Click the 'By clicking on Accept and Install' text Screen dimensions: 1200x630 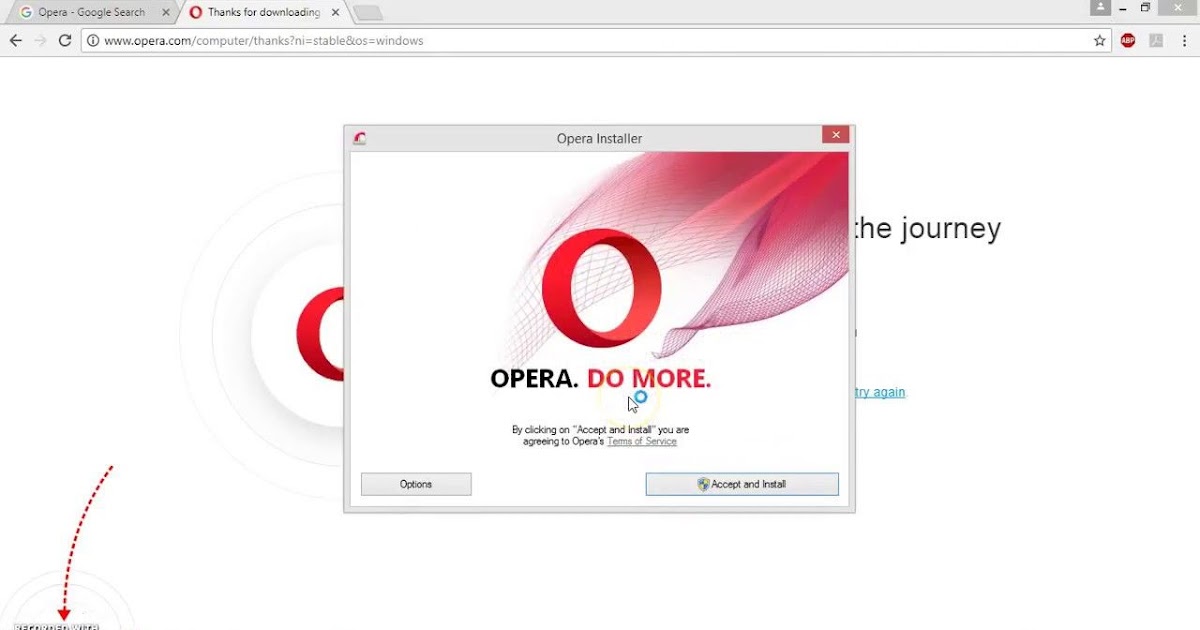[600, 436]
